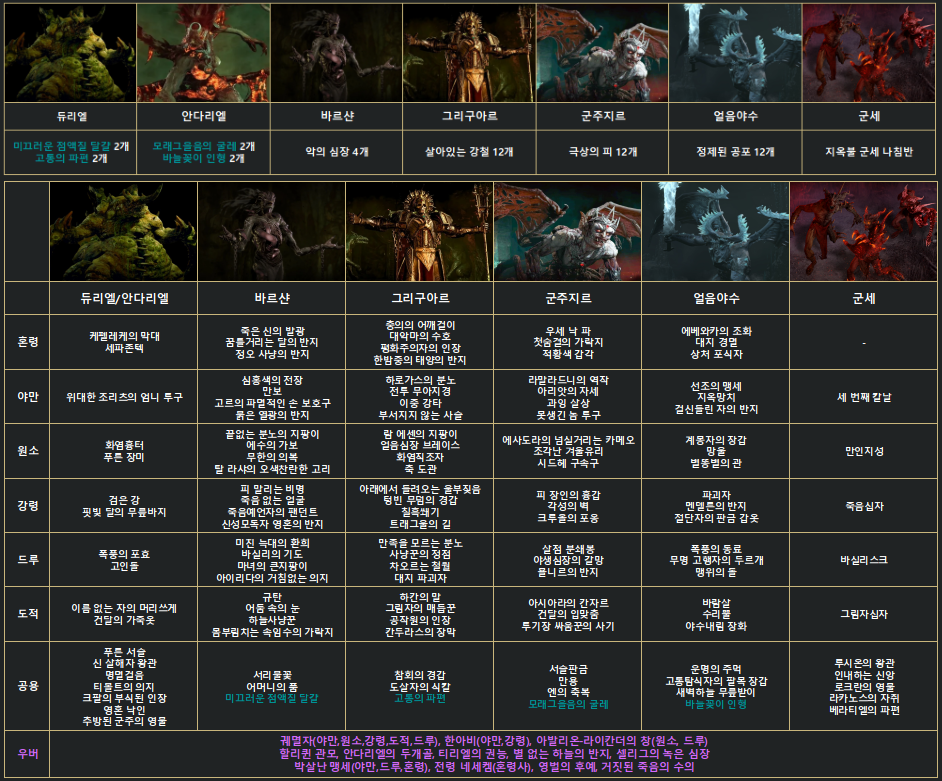Click the 안다리엘 boss image with red hair
Viewport: 942px width, 781px height.
click(203, 53)
